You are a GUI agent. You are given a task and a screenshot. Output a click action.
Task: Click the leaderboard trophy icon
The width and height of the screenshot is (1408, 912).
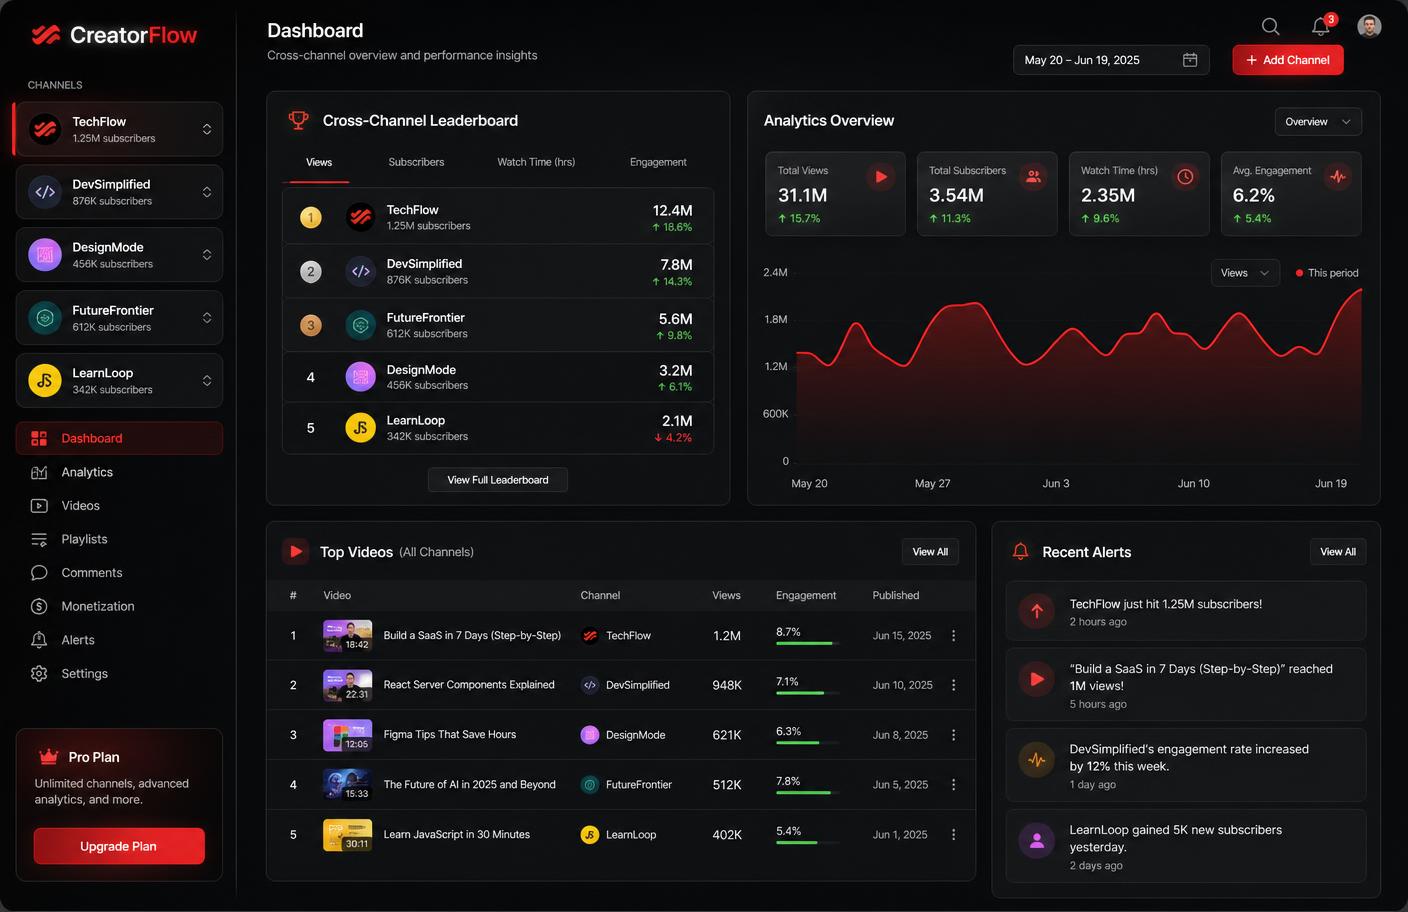coord(298,121)
